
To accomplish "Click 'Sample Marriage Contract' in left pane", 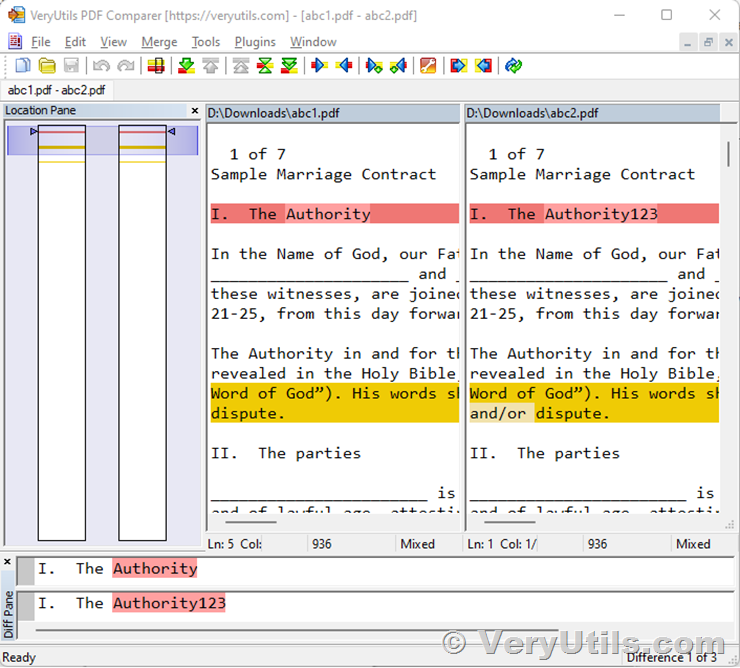I will tap(323, 174).
